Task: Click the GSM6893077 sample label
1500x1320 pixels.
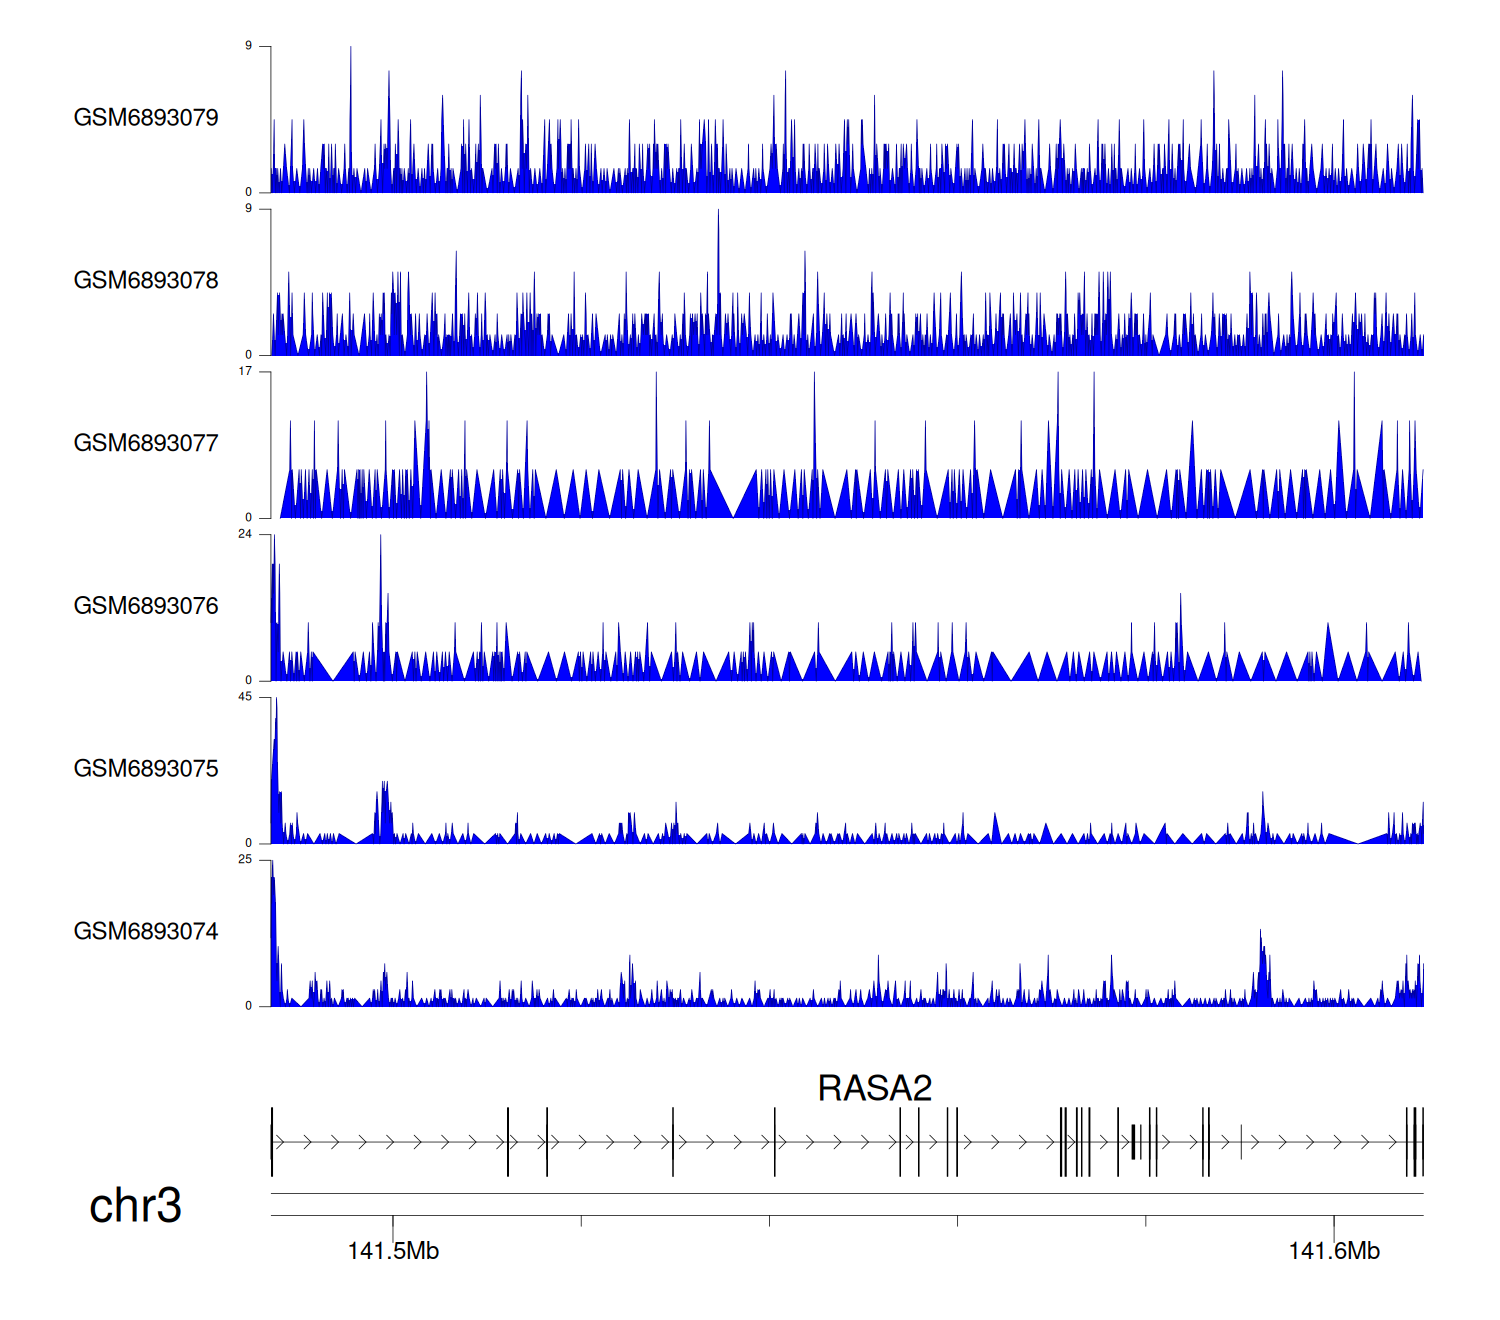Action: click(x=146, y=444)
